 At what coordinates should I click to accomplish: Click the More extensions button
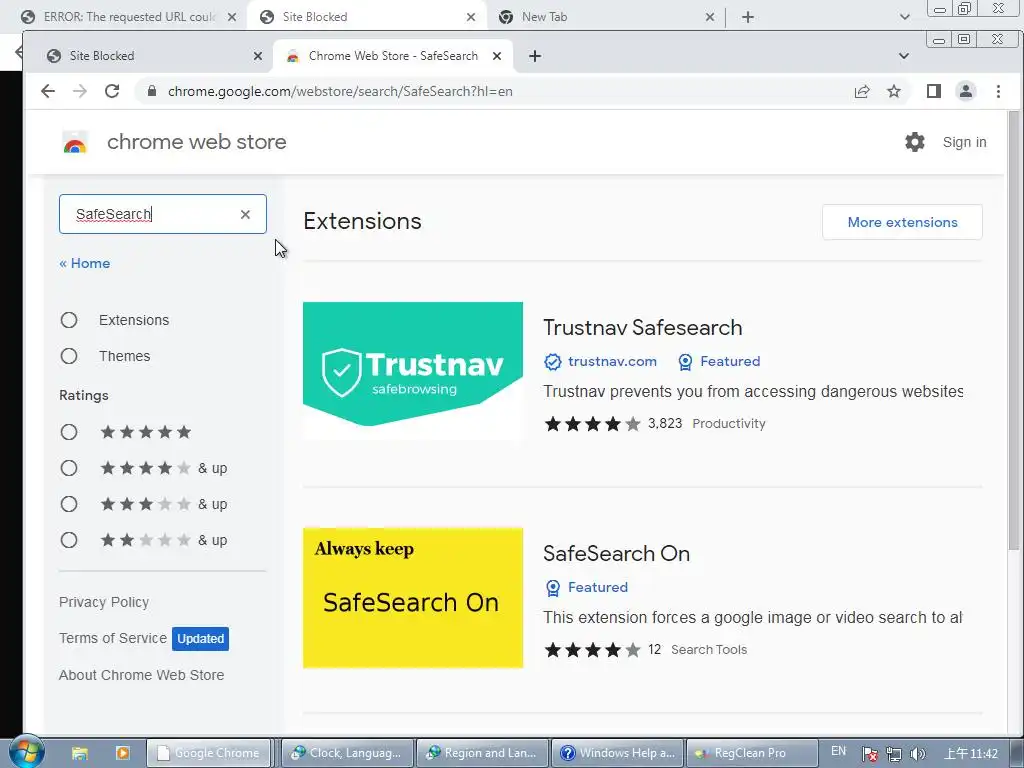pyautogui.click(x=902, y=222)
